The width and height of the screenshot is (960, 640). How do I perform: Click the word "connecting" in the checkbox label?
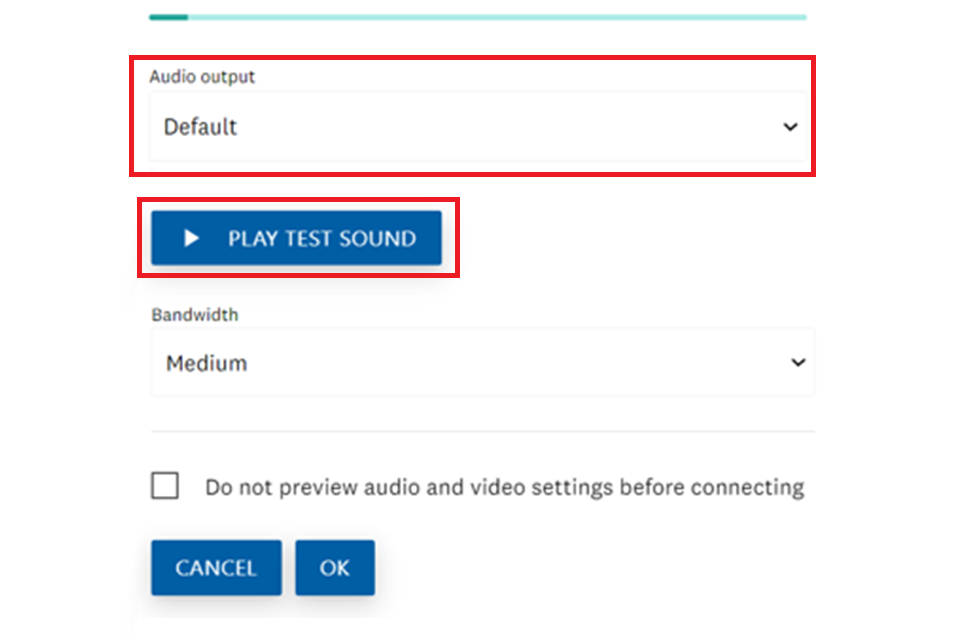(x=748, y=488)
